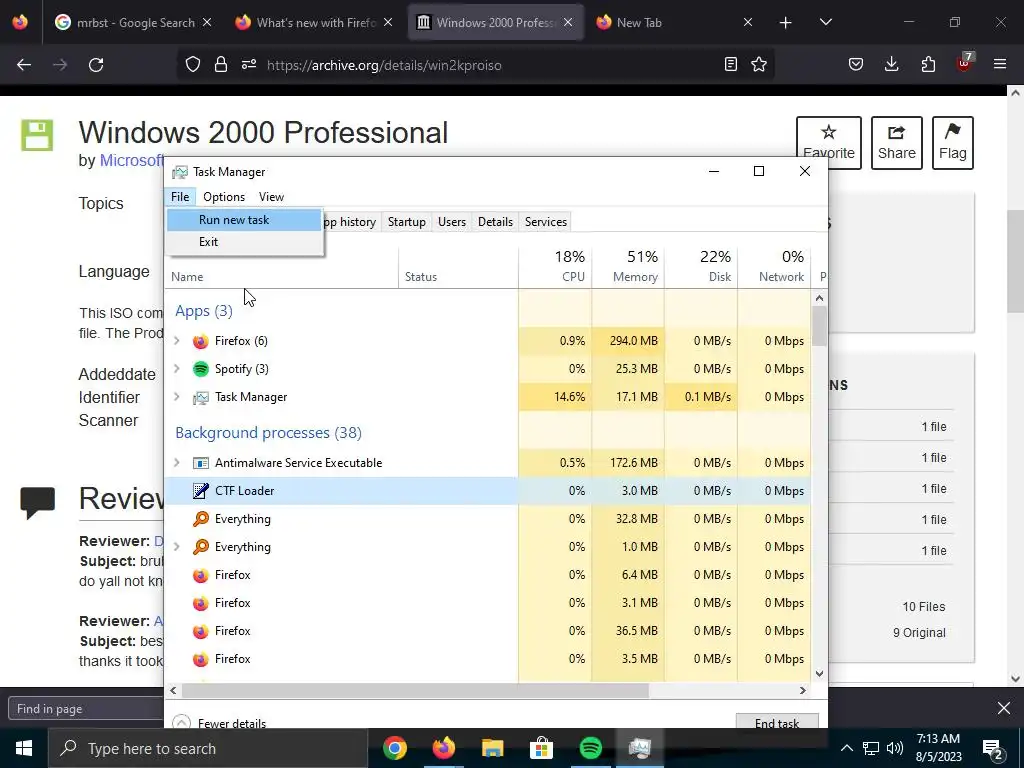Reload the archive.org page
The width and height of the screenshot is (1024, 768).
[x=96, y=65]
